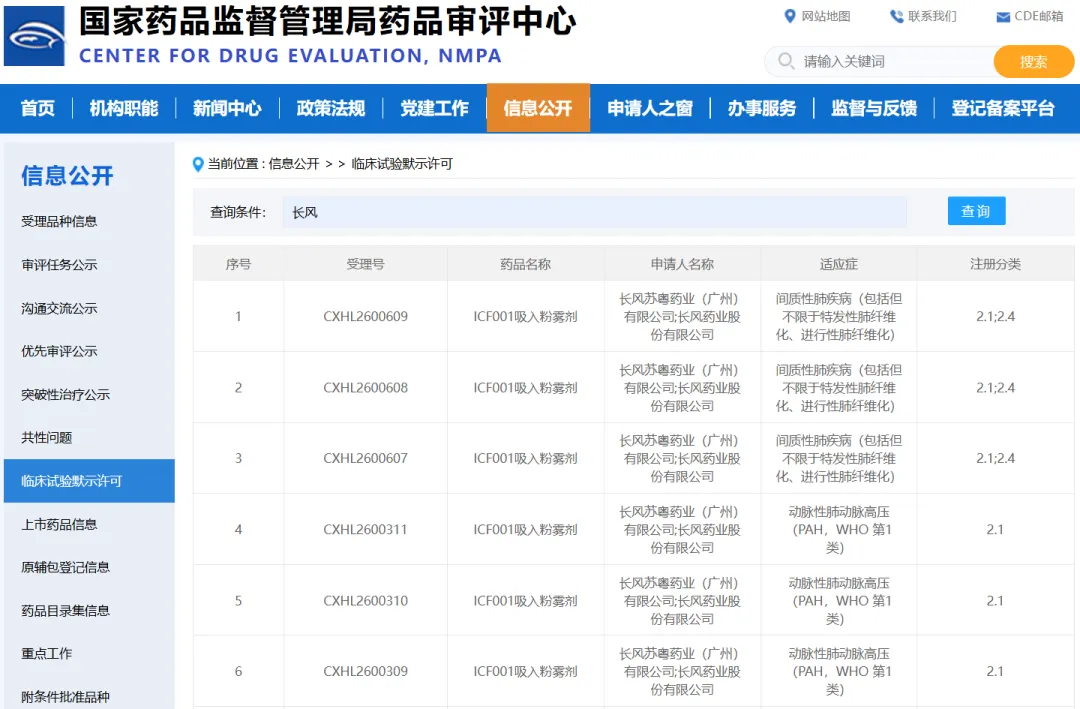Click the blue 查询 button
This screenshot has width=1080, height=709.
pyautogui.click(x=976, y=211)
